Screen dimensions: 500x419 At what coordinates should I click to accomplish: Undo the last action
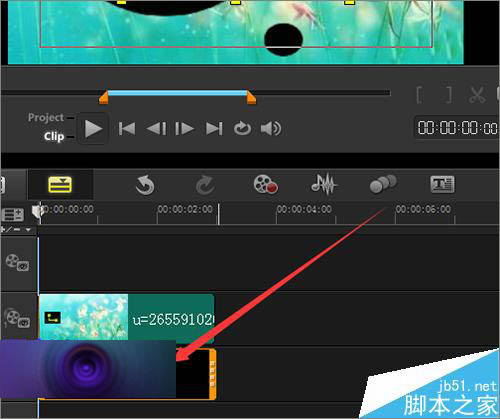[x=145, y=185]
